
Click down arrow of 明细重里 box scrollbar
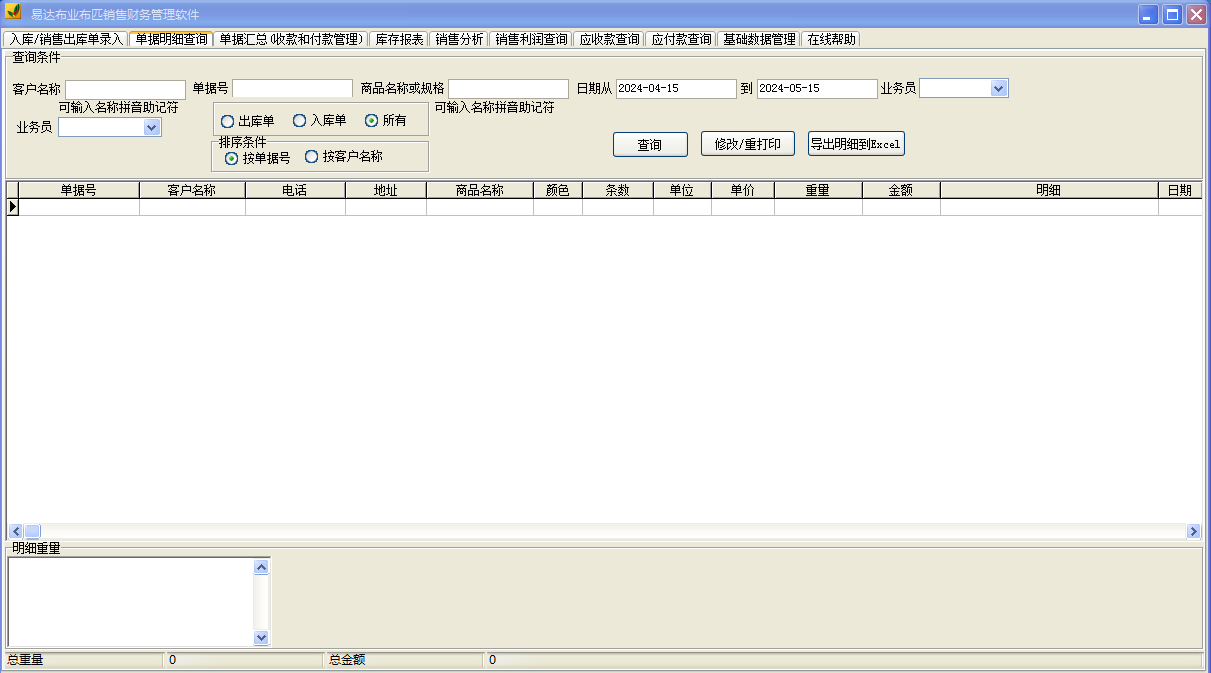[262, 637]
